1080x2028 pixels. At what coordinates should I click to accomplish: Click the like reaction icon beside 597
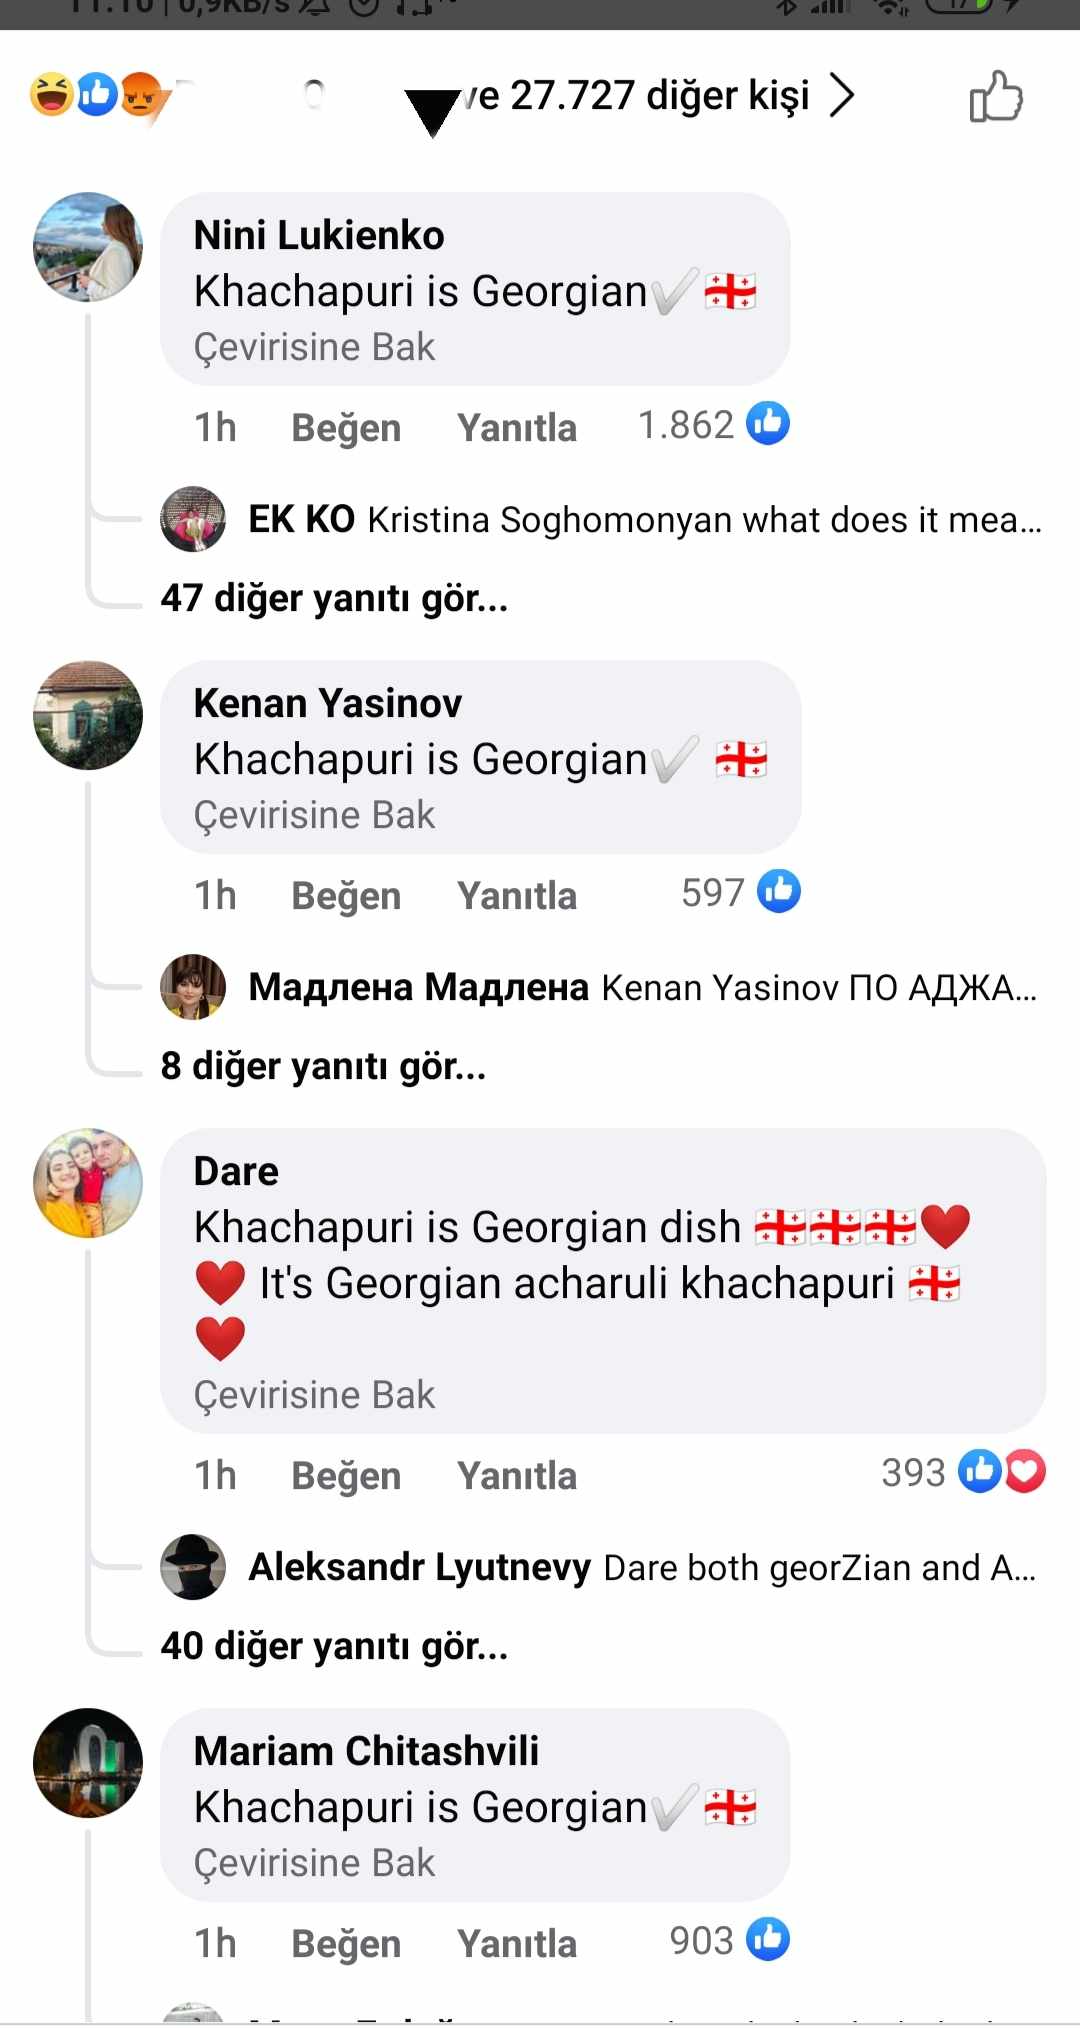[x=779, y=892]
